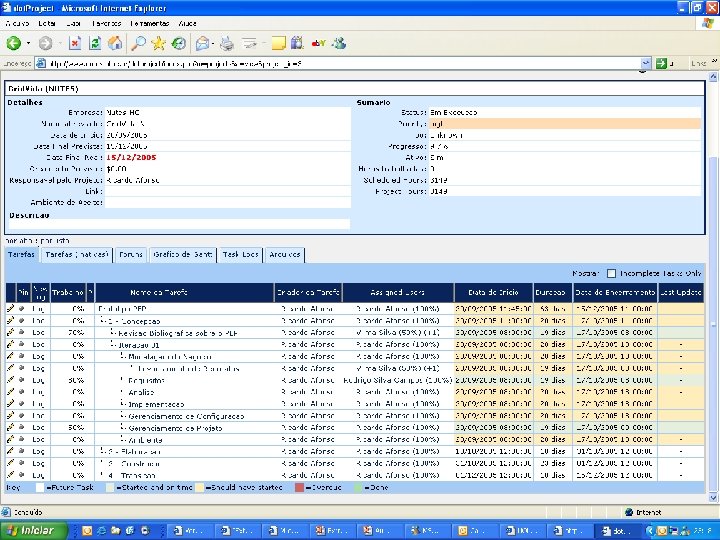Enable the Incomplete Tasks Only checkbox

[x=611, y=273]
